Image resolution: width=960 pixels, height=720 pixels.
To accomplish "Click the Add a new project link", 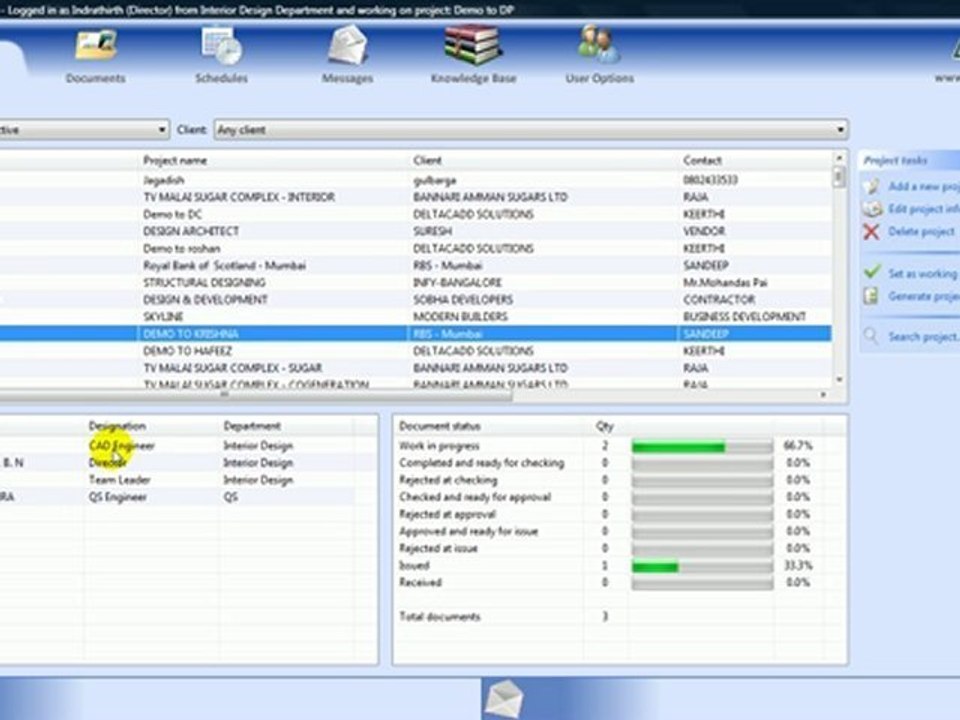I will 924,186.
